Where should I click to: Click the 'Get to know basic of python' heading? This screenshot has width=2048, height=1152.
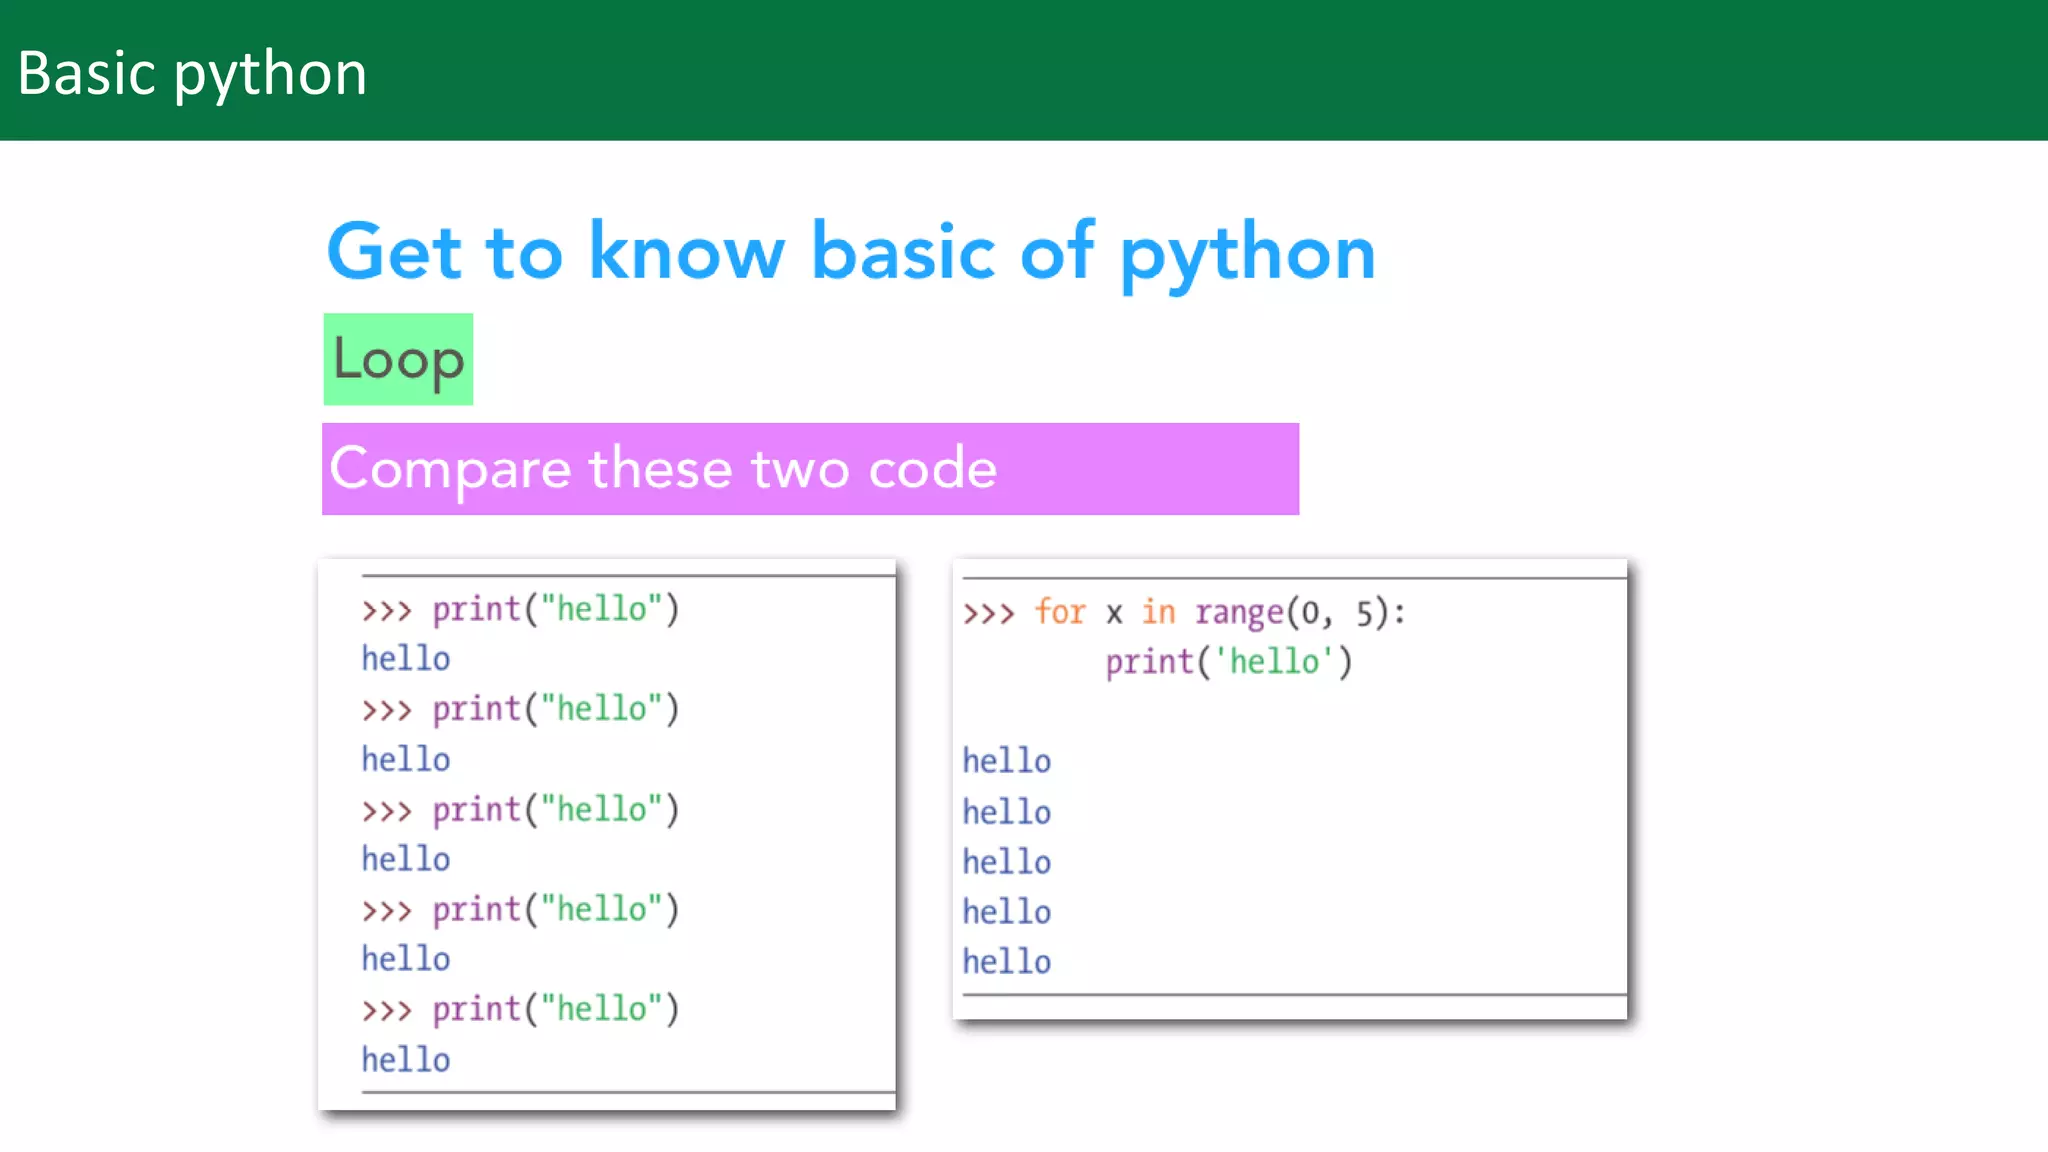point(851,253)
